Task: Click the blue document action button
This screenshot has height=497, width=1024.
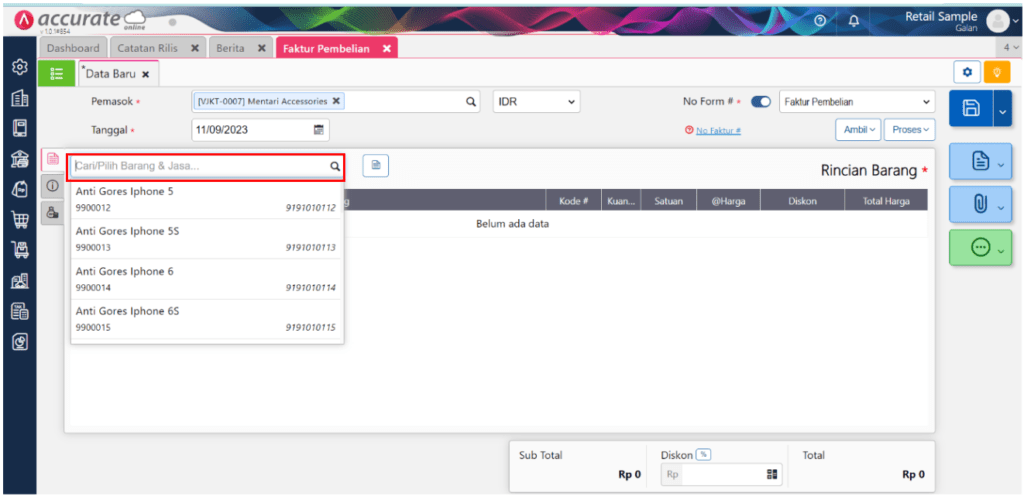Action: (980, 161)
